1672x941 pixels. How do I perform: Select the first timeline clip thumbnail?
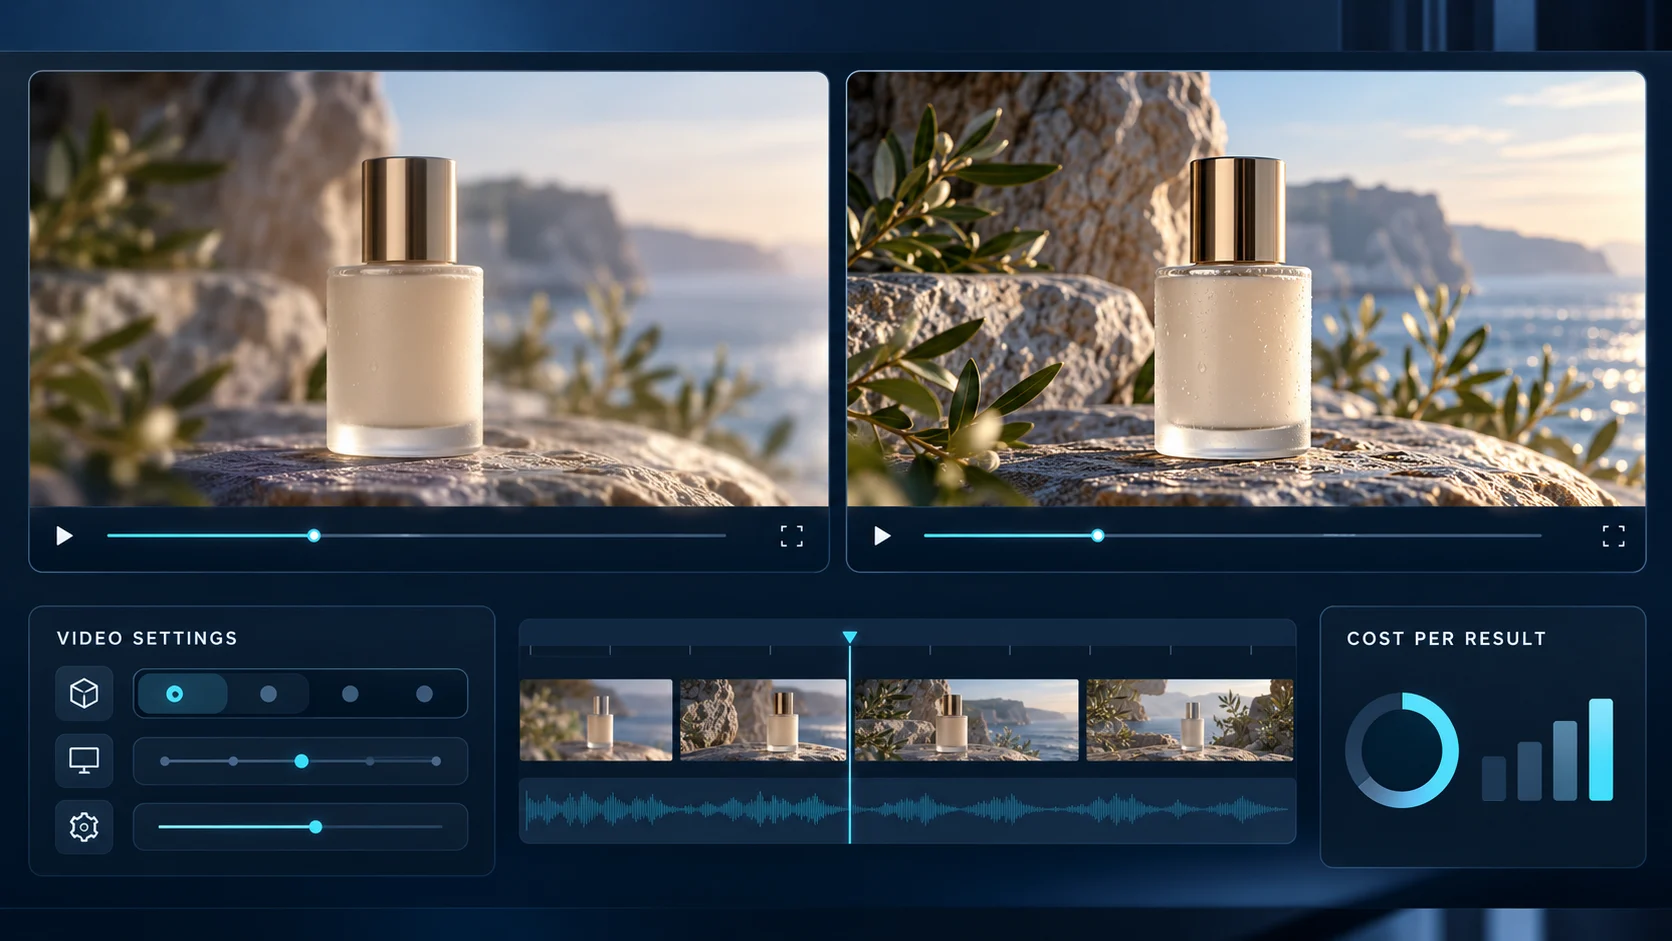(x=596, y=720)
